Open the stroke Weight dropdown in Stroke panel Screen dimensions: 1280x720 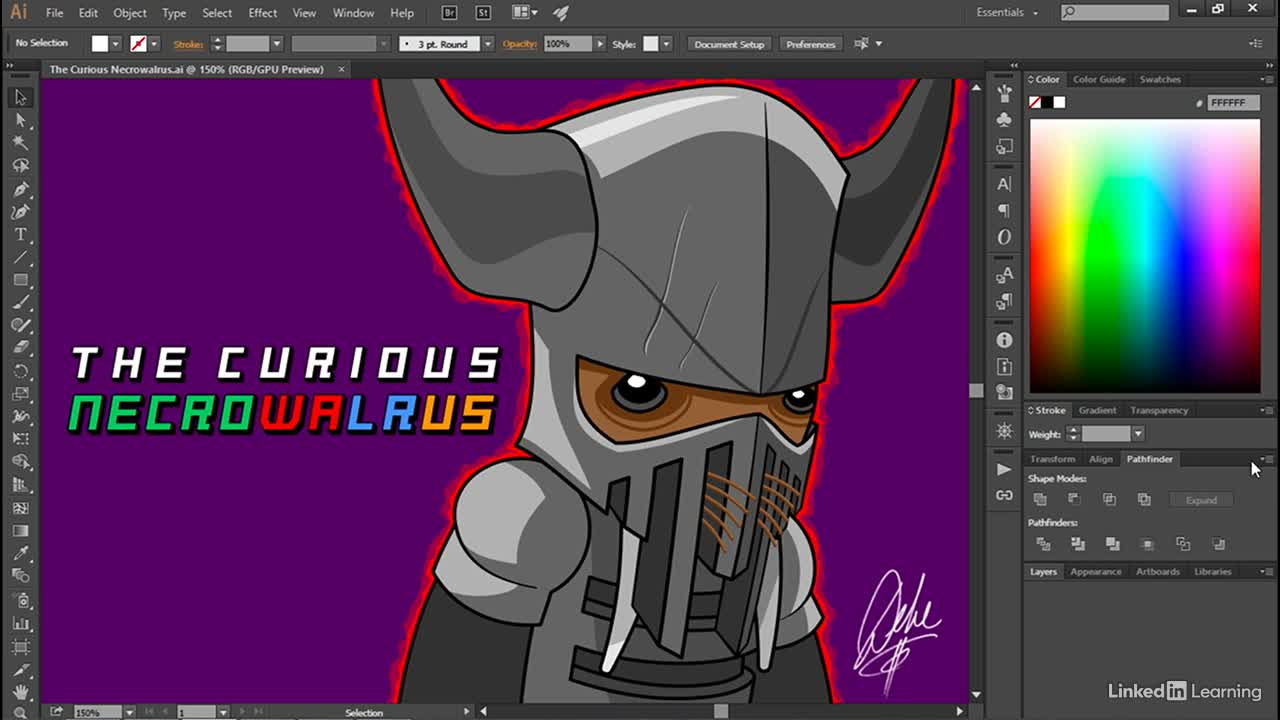1138,433
